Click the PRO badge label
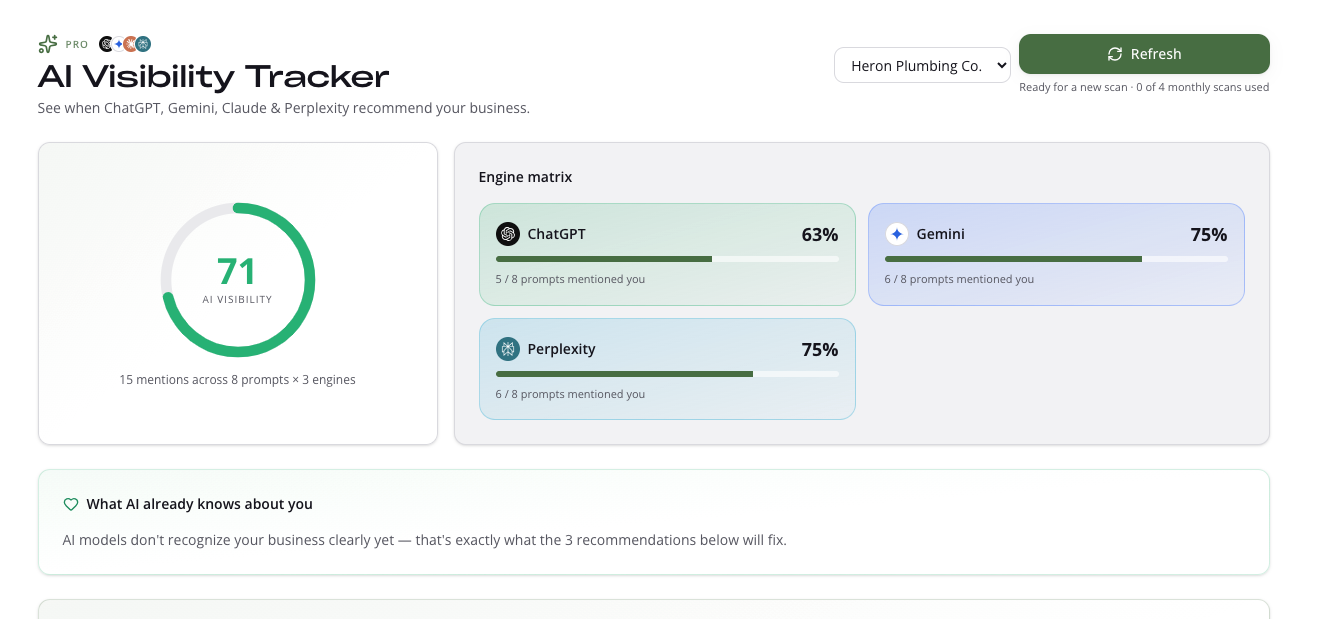Screen dimensions: 1332x619 77,44
